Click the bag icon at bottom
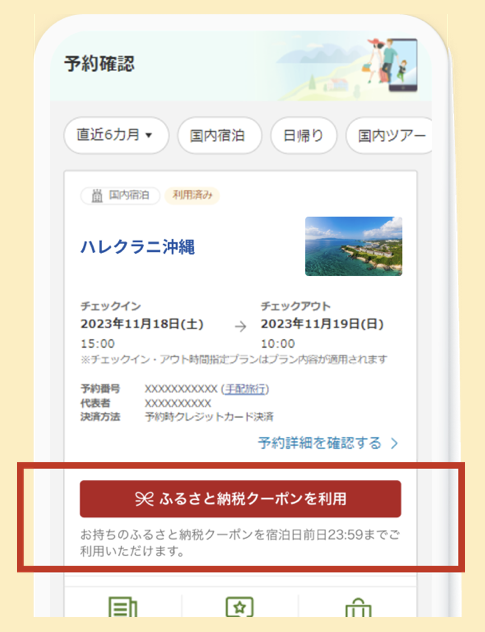This screenshot has width=485, height=632. 358,609
